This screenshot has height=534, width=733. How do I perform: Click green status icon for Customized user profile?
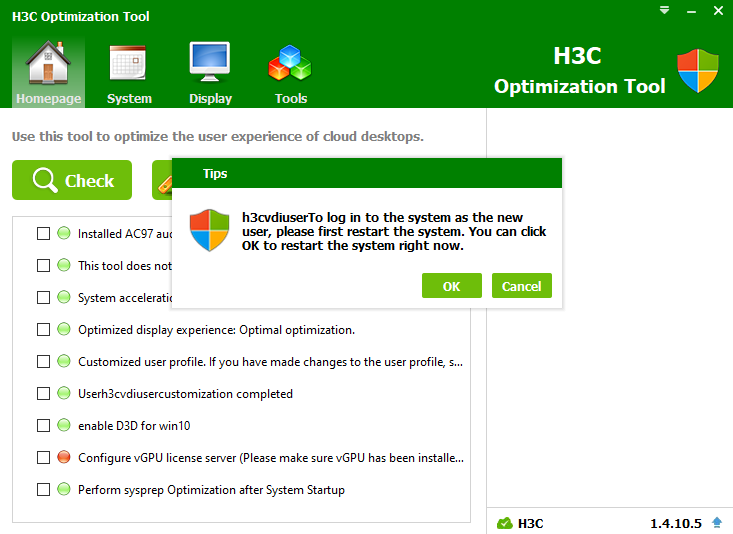pyautogui.click(x=64, y=361)
